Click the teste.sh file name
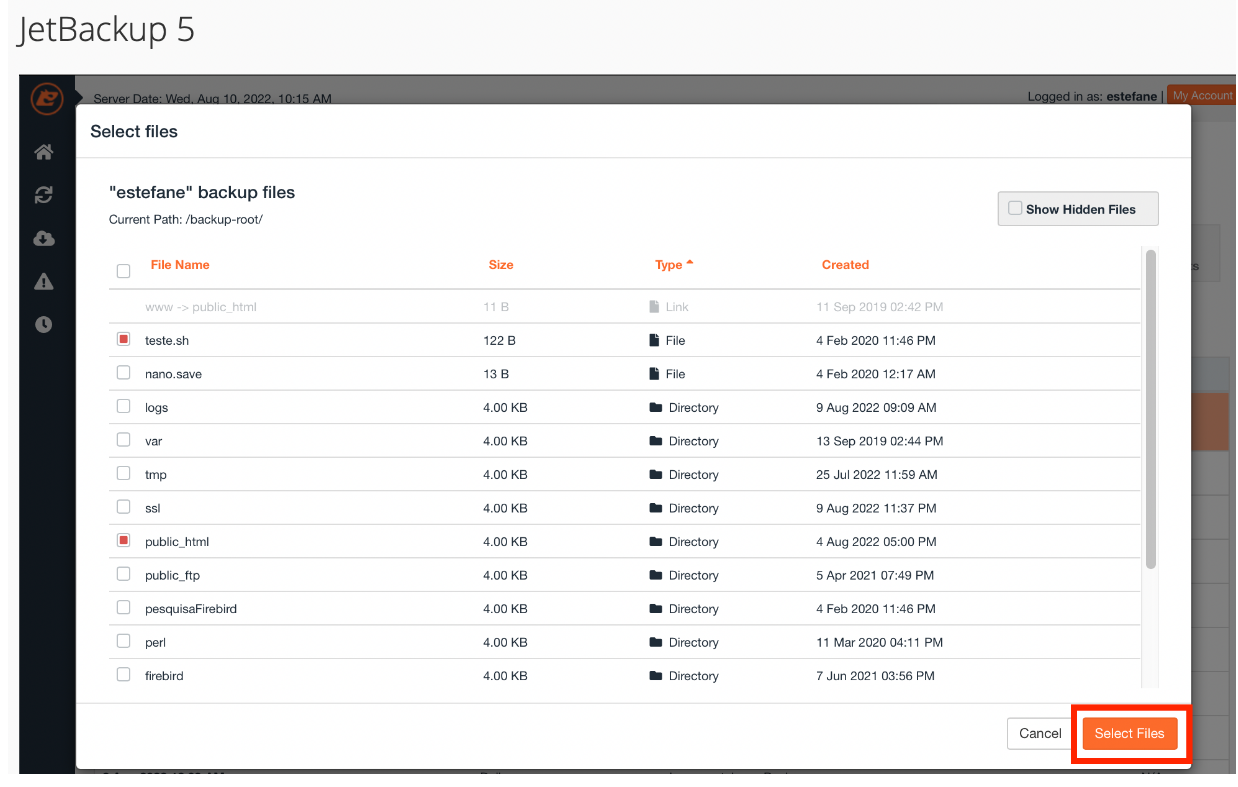Screen dimensions: 1238x787 click(x=167, y=341)
